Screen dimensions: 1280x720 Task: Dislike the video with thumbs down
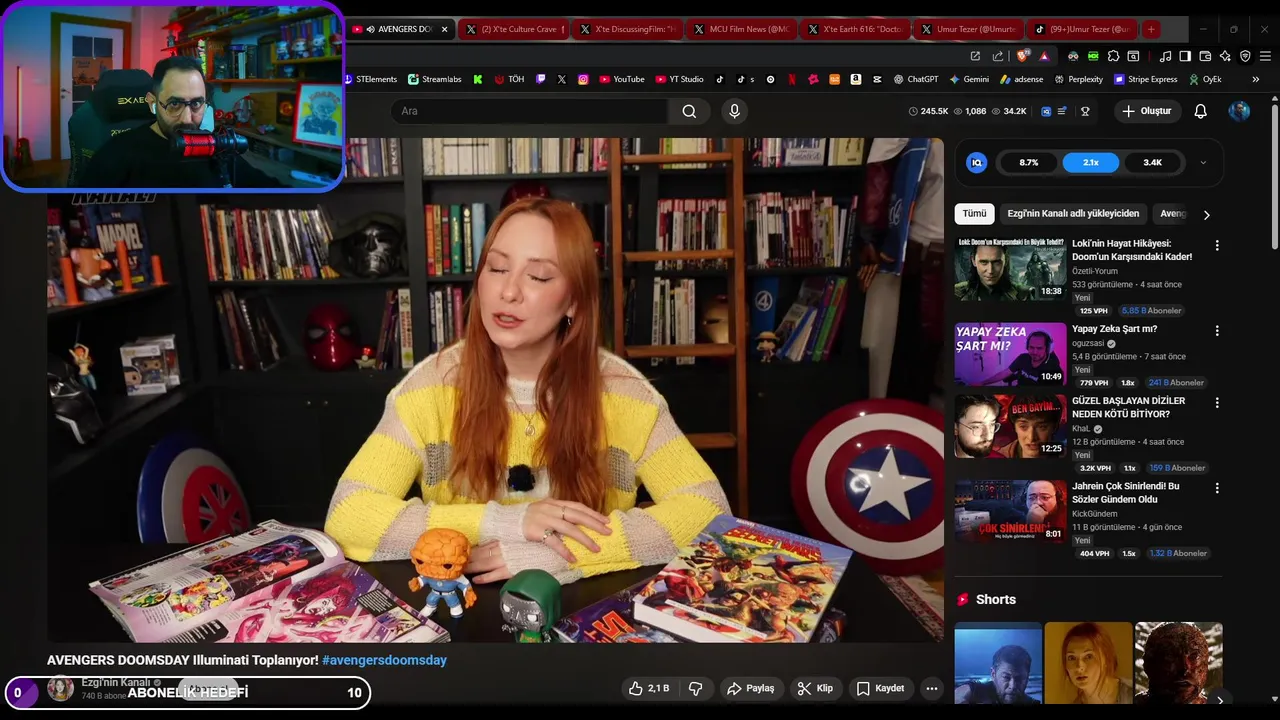[x=696, y=688]
